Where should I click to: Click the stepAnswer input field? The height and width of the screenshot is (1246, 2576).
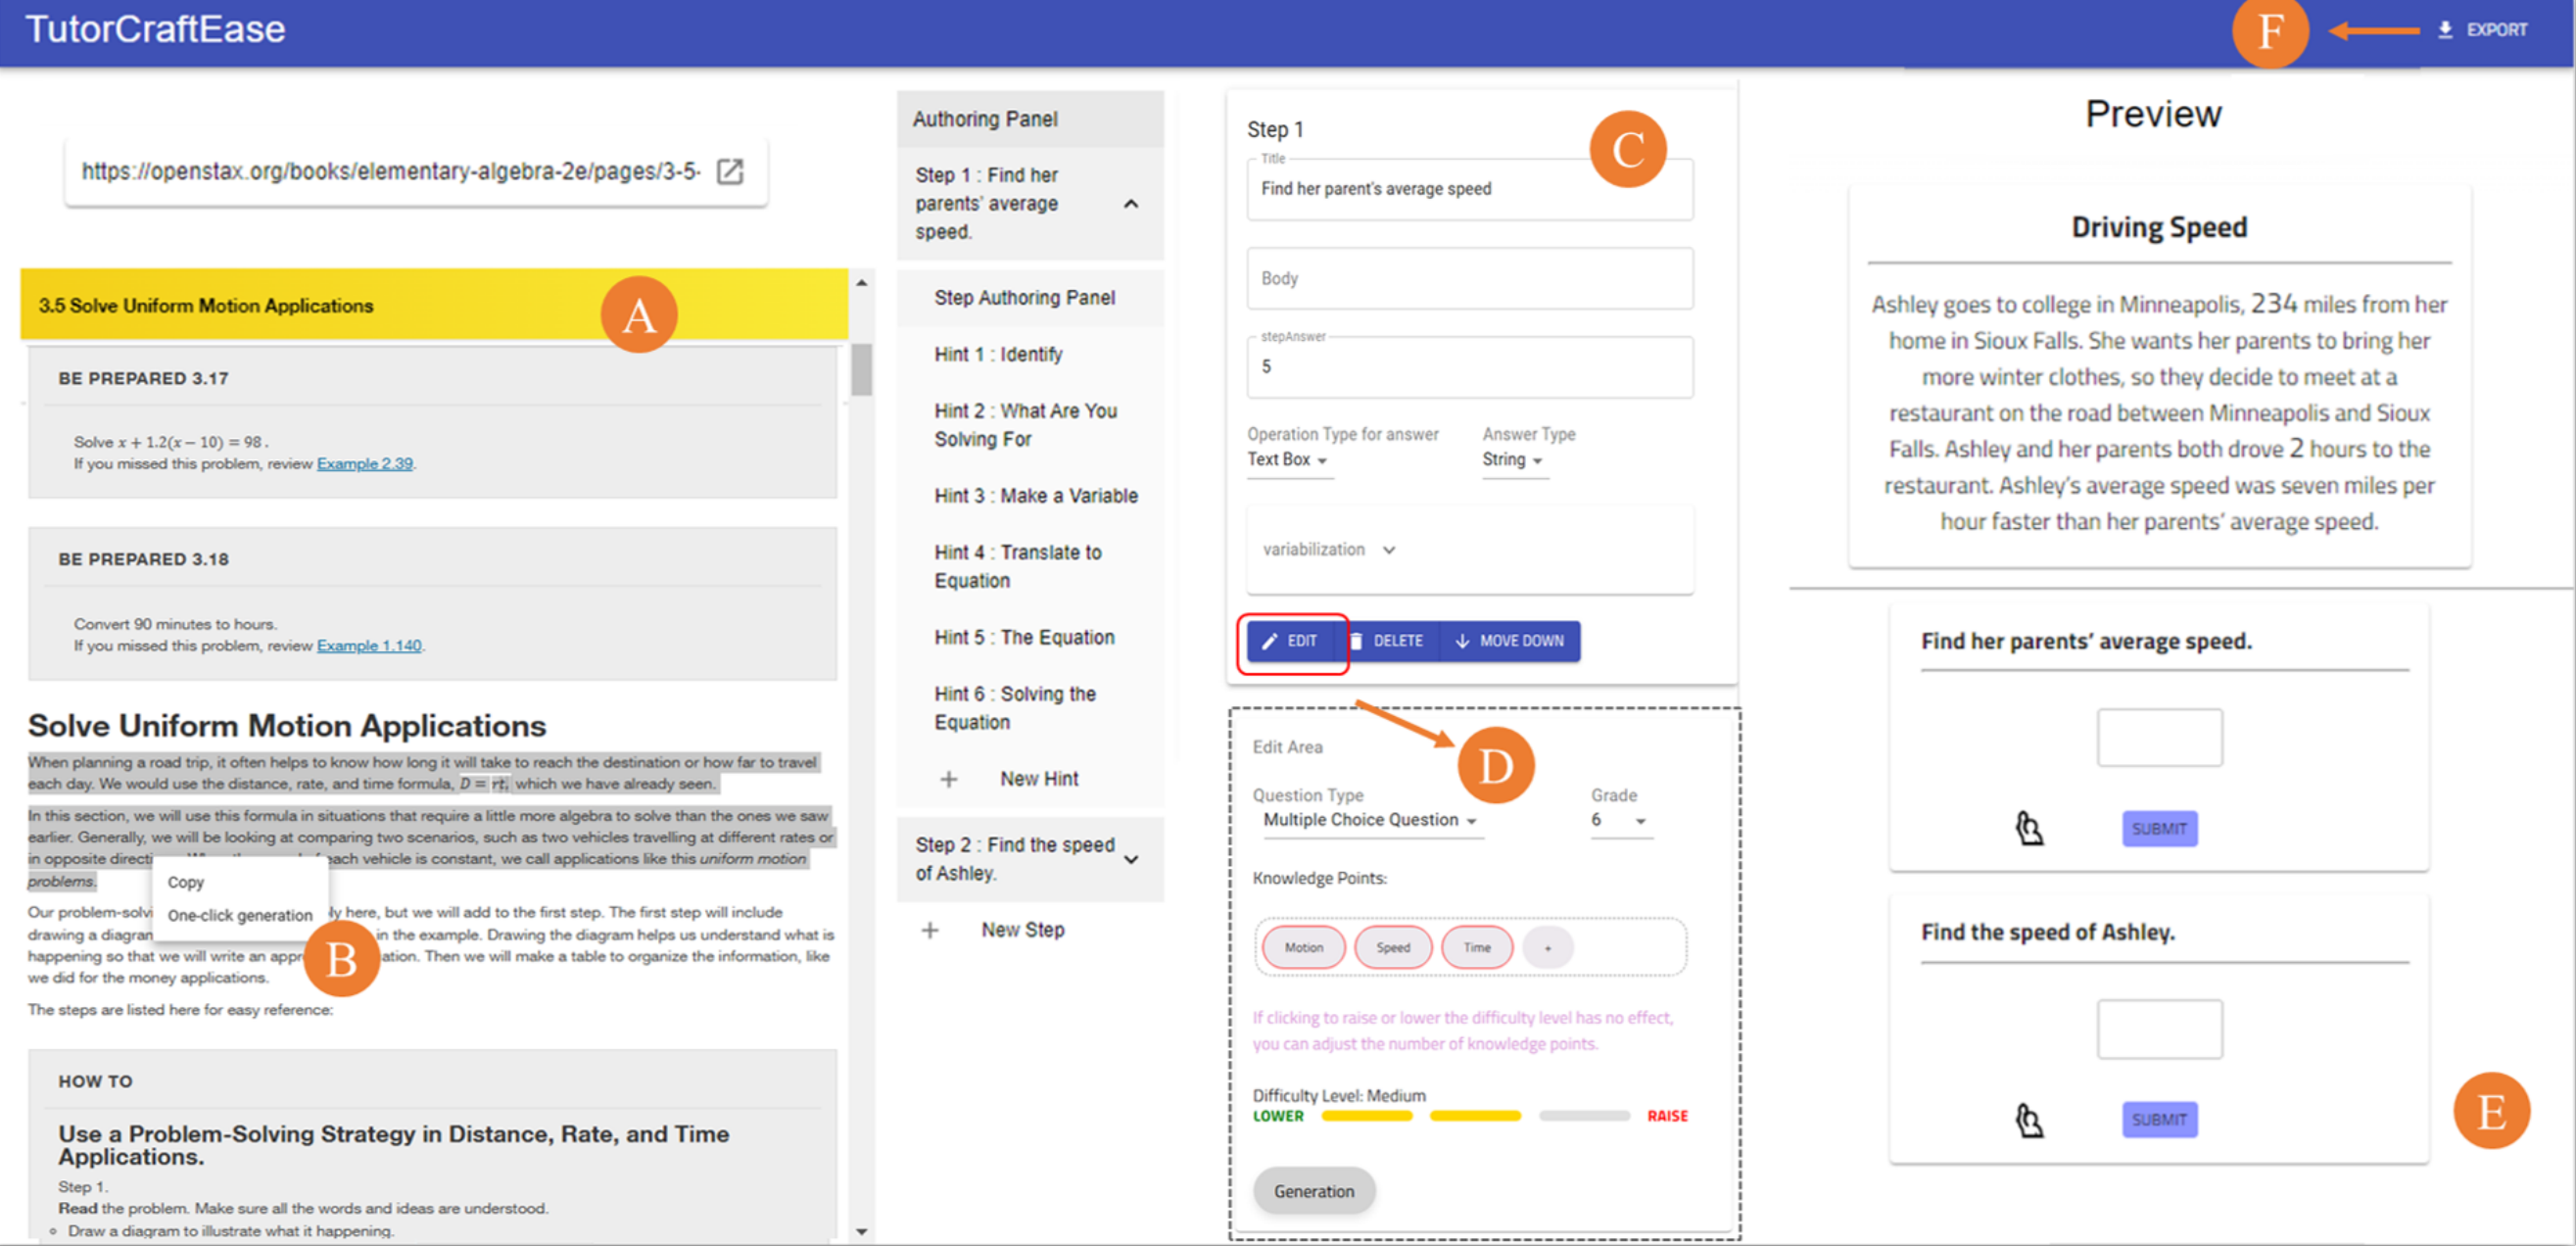click(1469, 367)
